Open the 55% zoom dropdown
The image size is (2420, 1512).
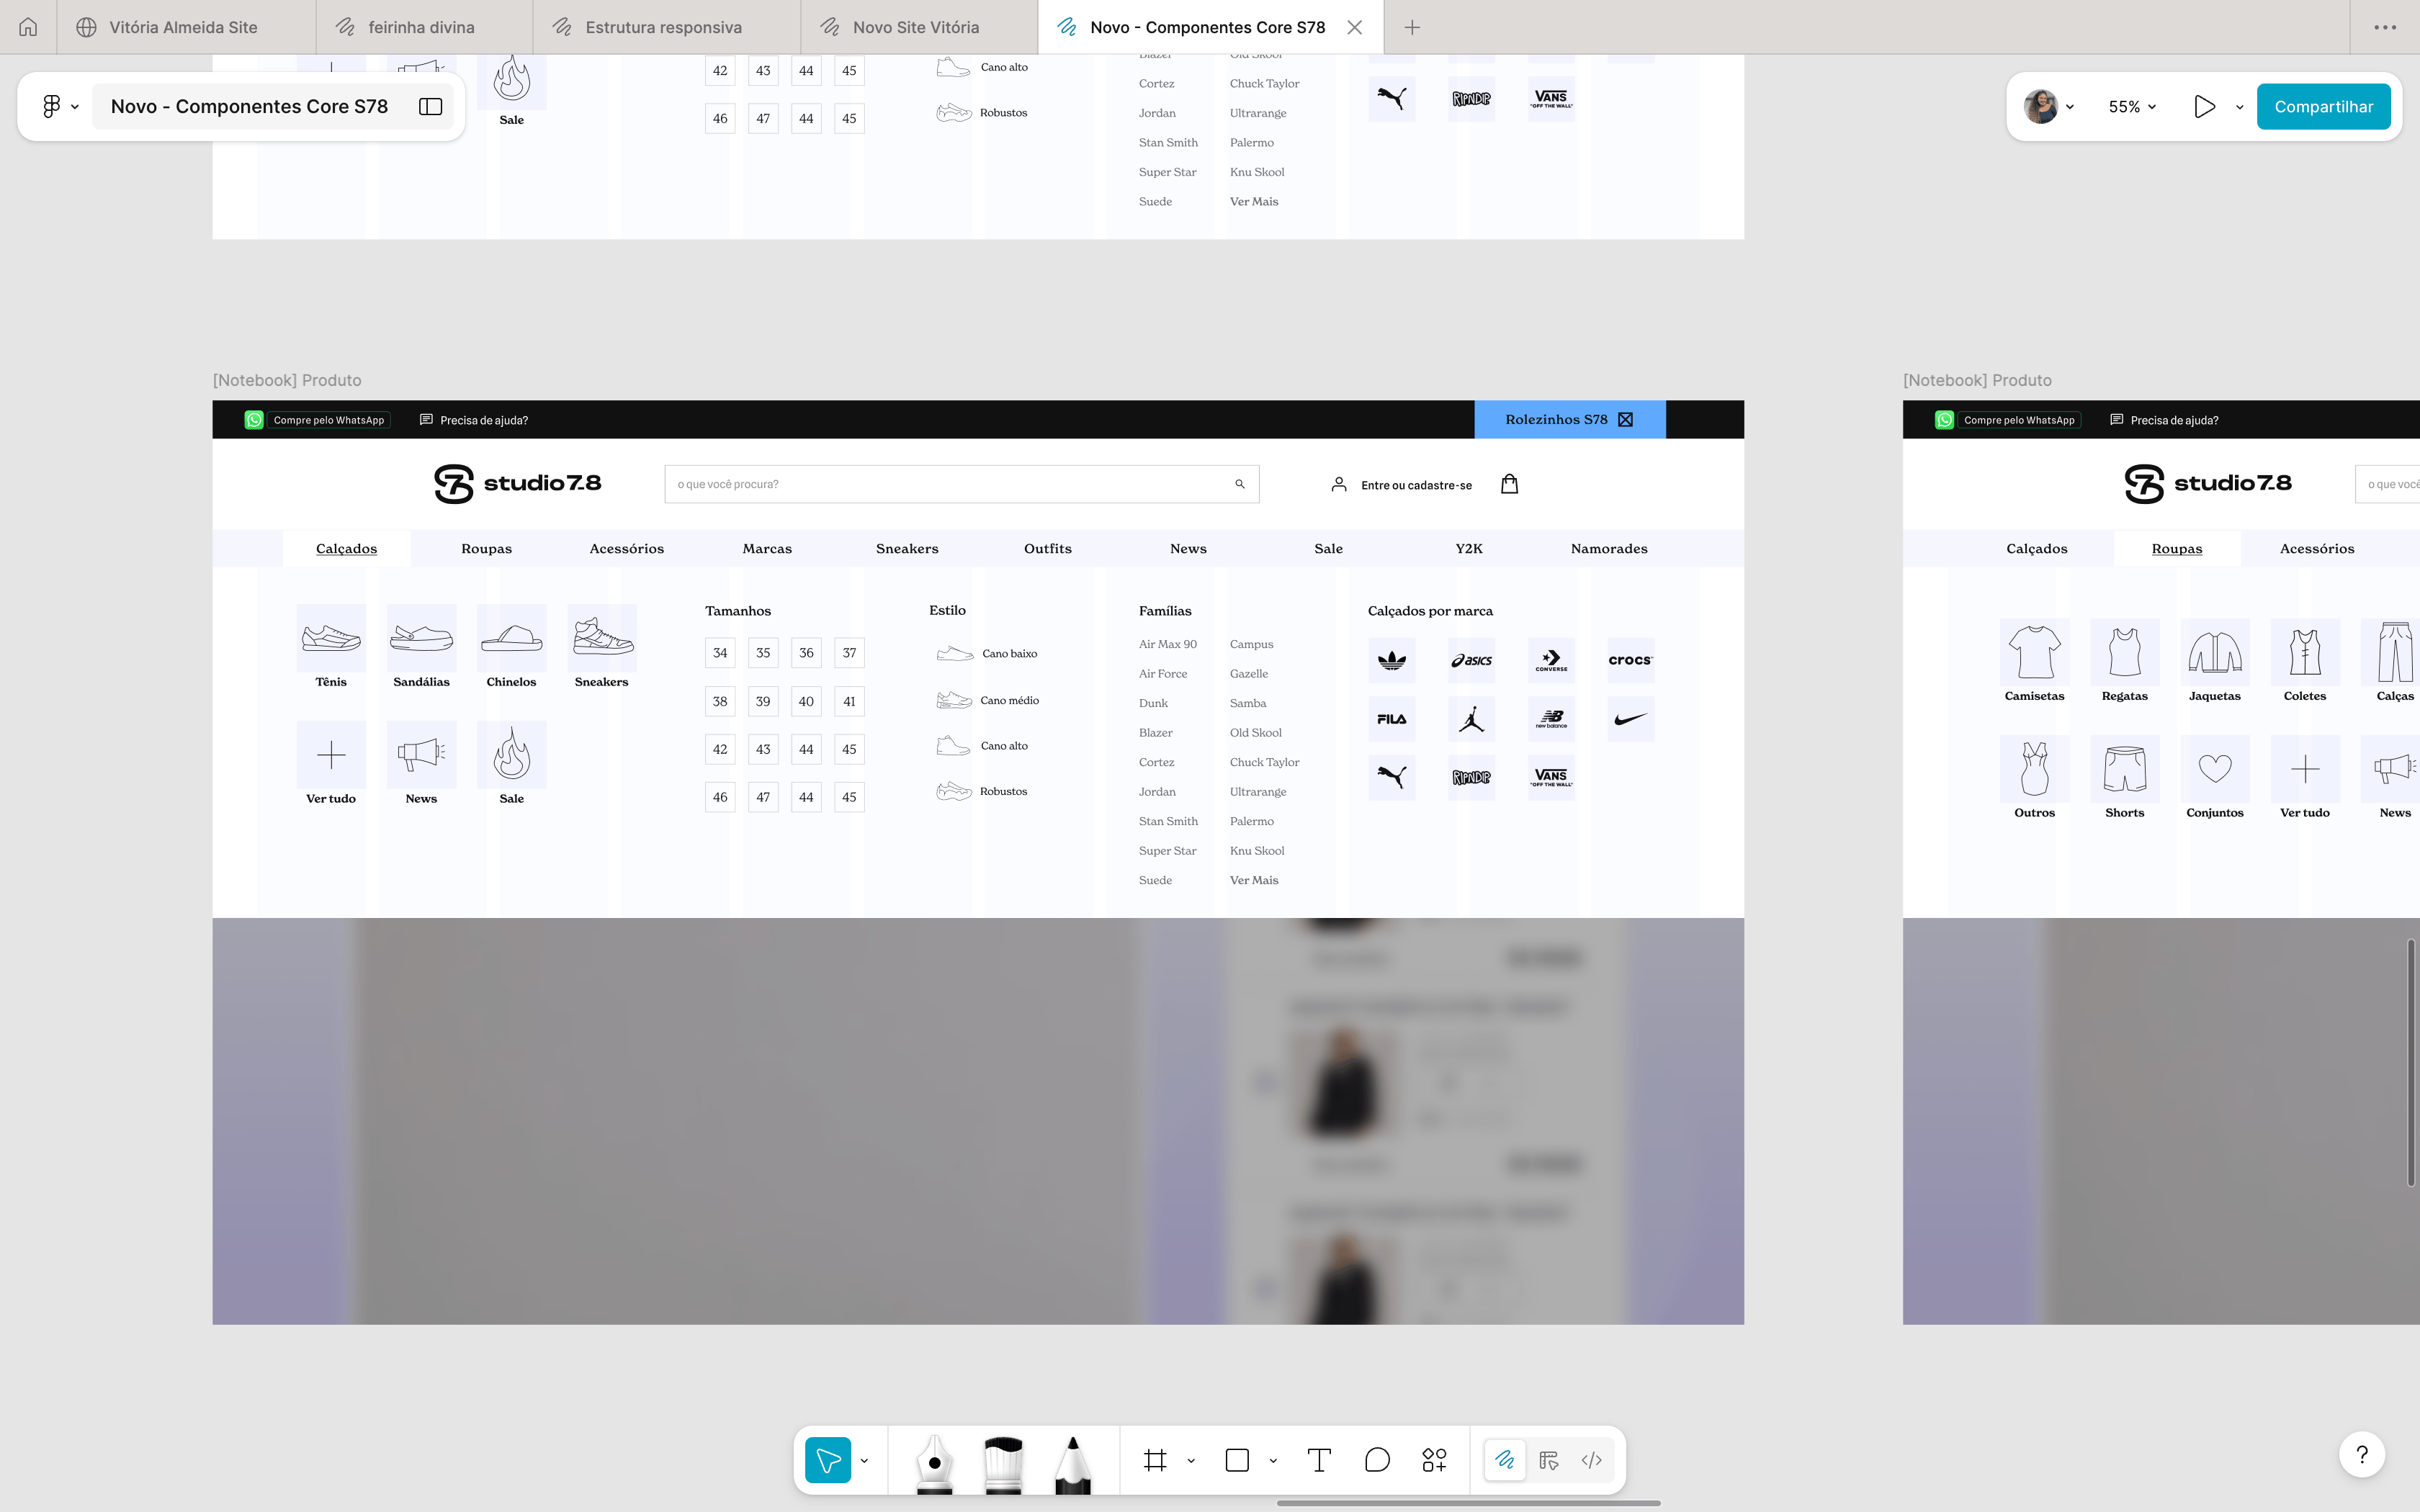pyautogui.click(x=2132, y=106)
